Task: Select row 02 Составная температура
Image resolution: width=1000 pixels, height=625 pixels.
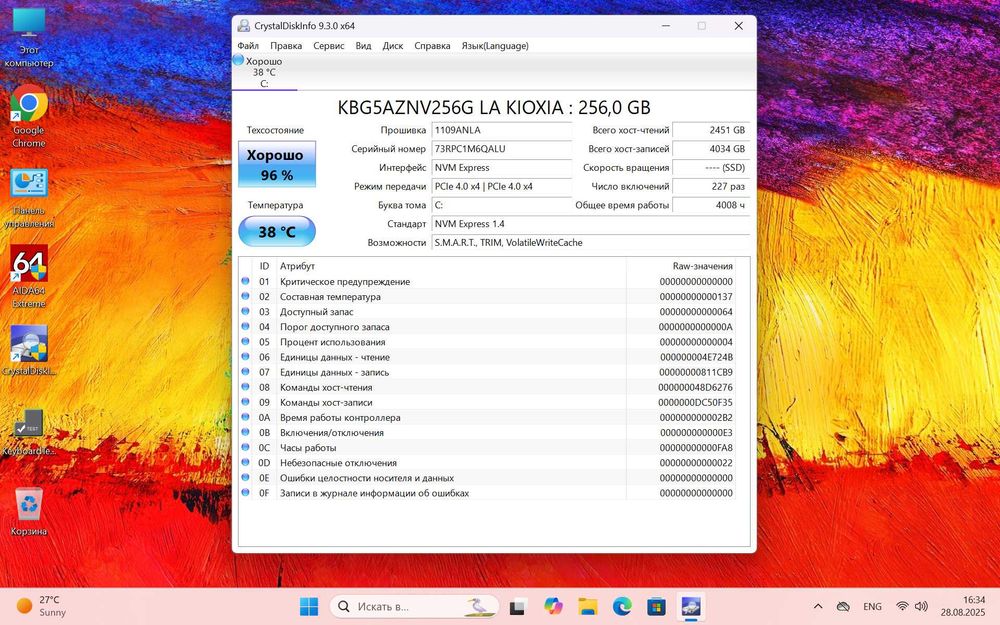Action: (487, 297)
